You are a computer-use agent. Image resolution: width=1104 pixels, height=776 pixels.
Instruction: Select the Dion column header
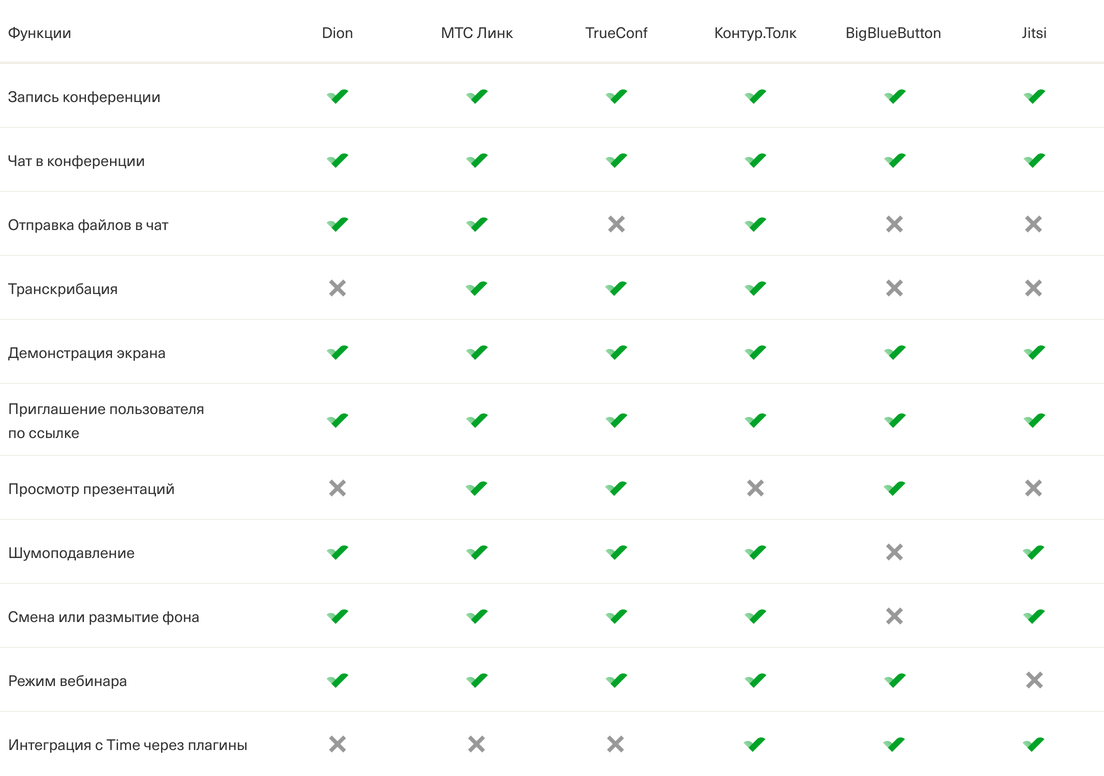(x=337, y=33)
